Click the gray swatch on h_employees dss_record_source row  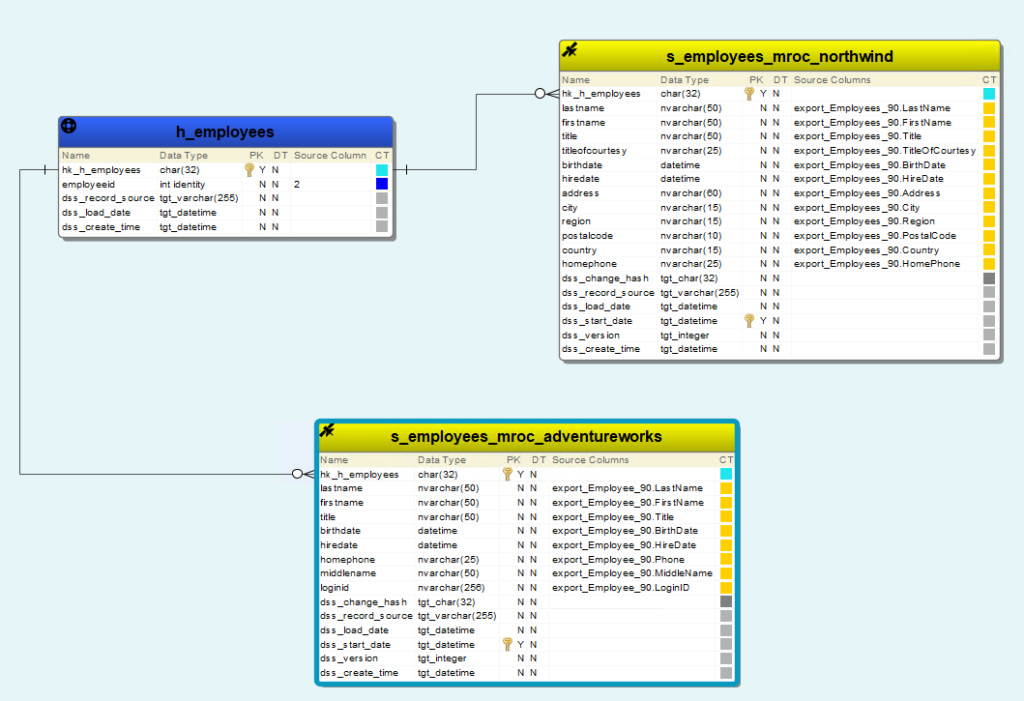[x=382, y=198]
